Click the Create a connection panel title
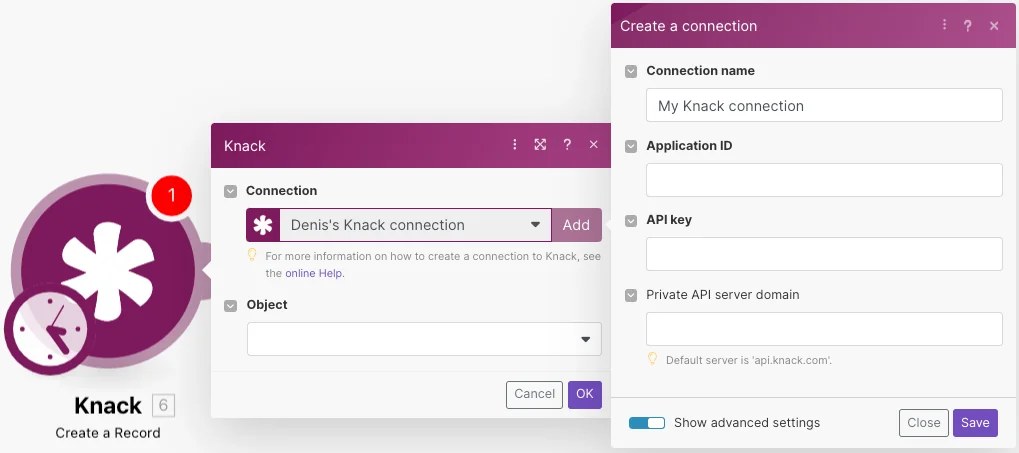The width and height of the screenshot is (1019, 453). (688, 26)
